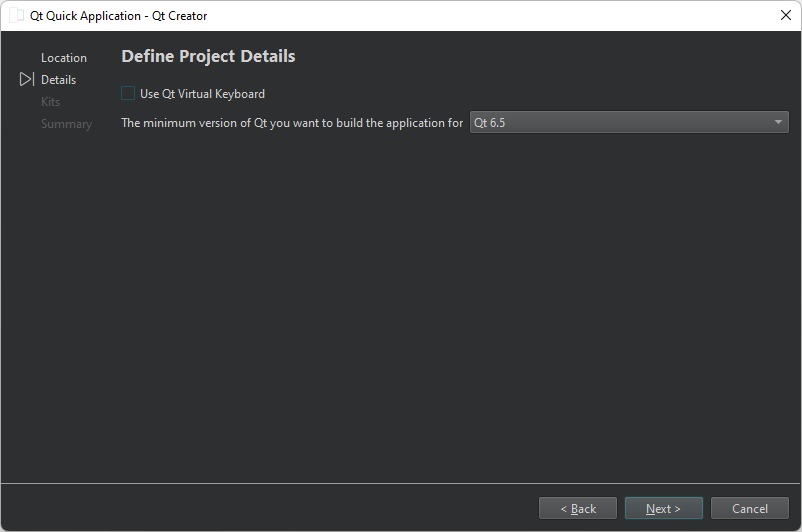The height and width of the screenshot is (532, 802).
Task: Enable the Use Qt Virtual Keyboard checkbox
Action: pyautogui.click(x=128, y=94)
